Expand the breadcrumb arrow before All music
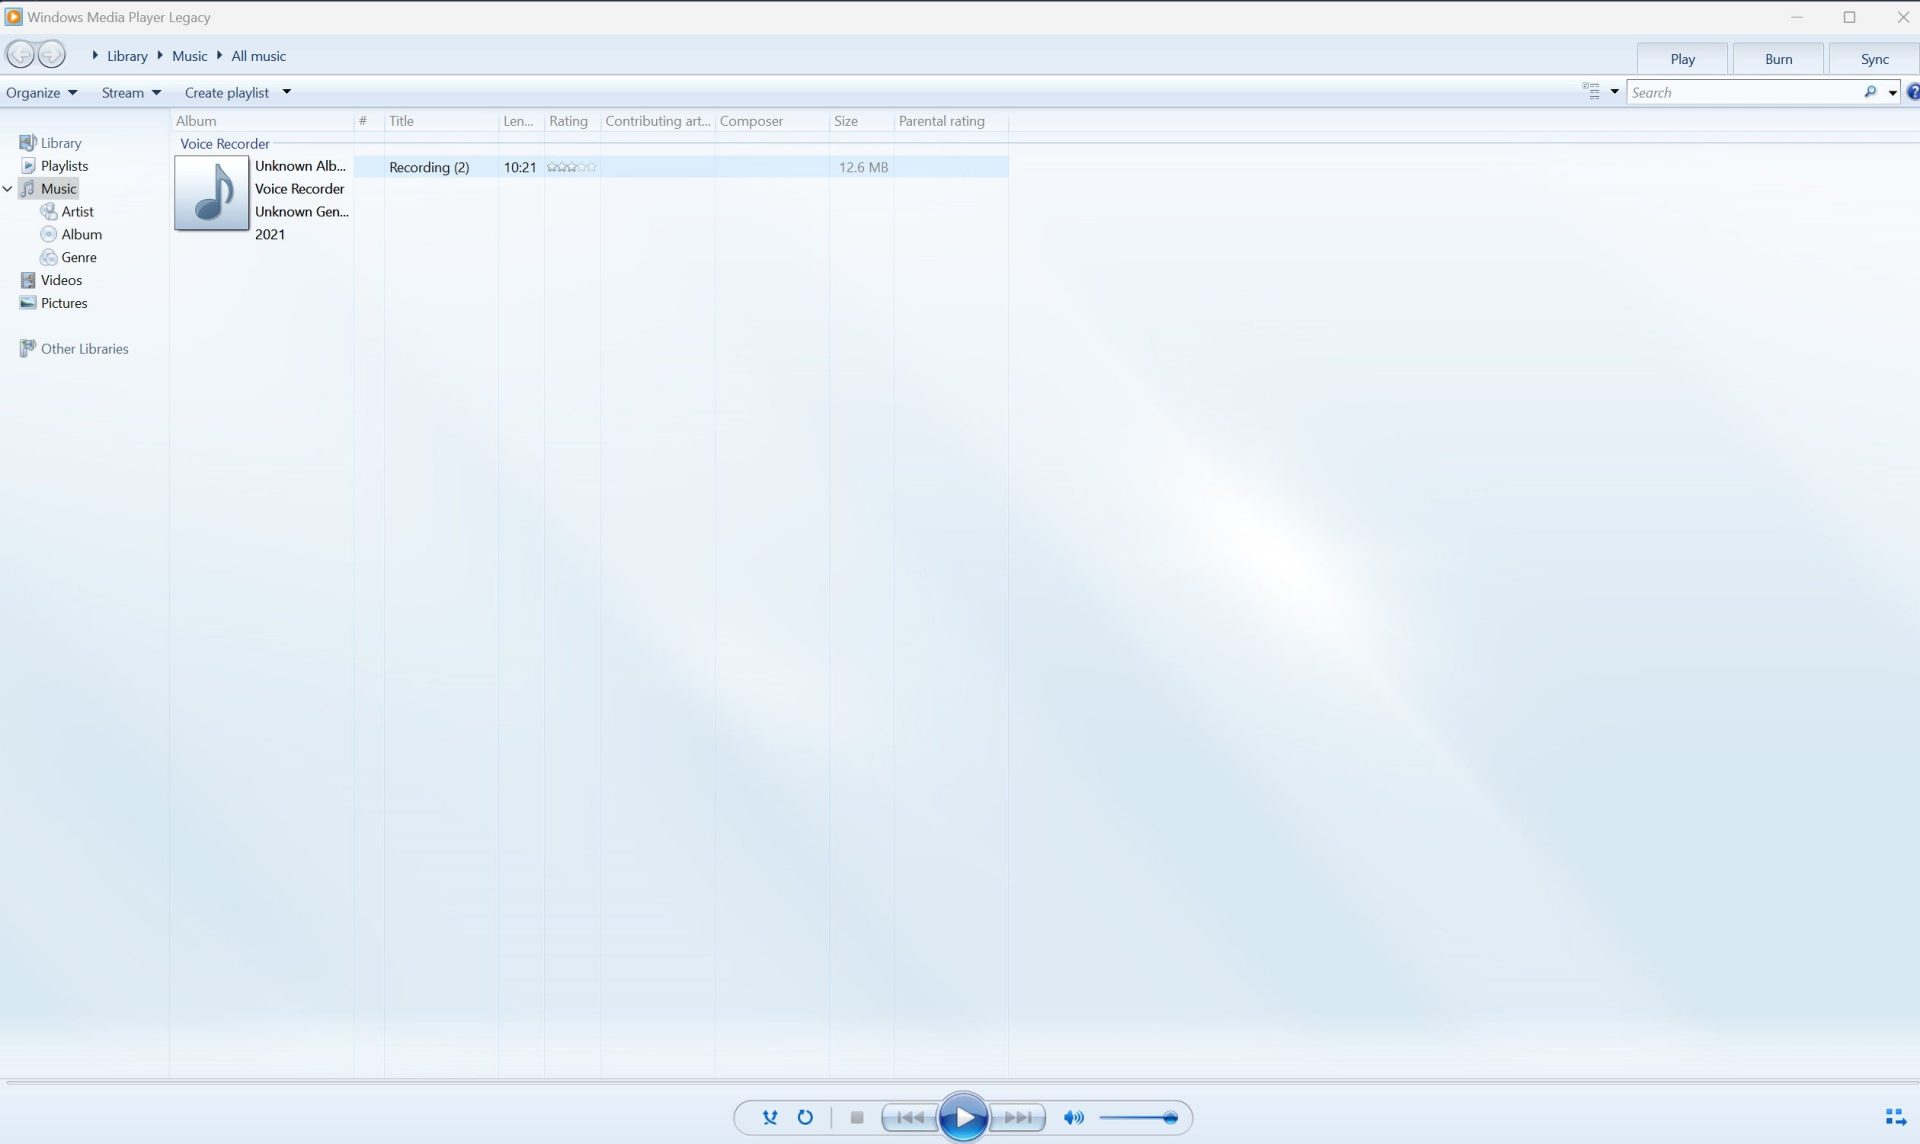This screenshot has width=1920, height=1144. pyautogui.click(x=220, y=56)
